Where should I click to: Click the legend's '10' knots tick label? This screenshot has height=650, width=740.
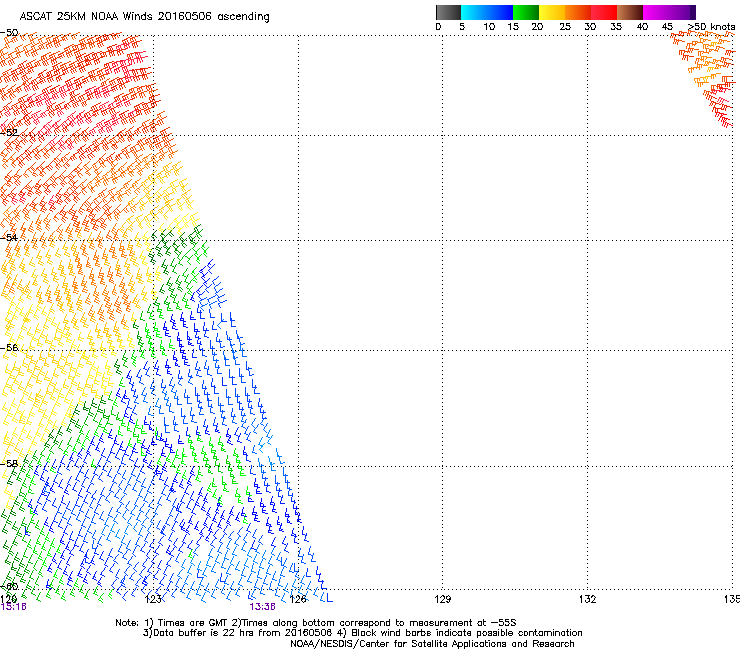pos(489,27)
